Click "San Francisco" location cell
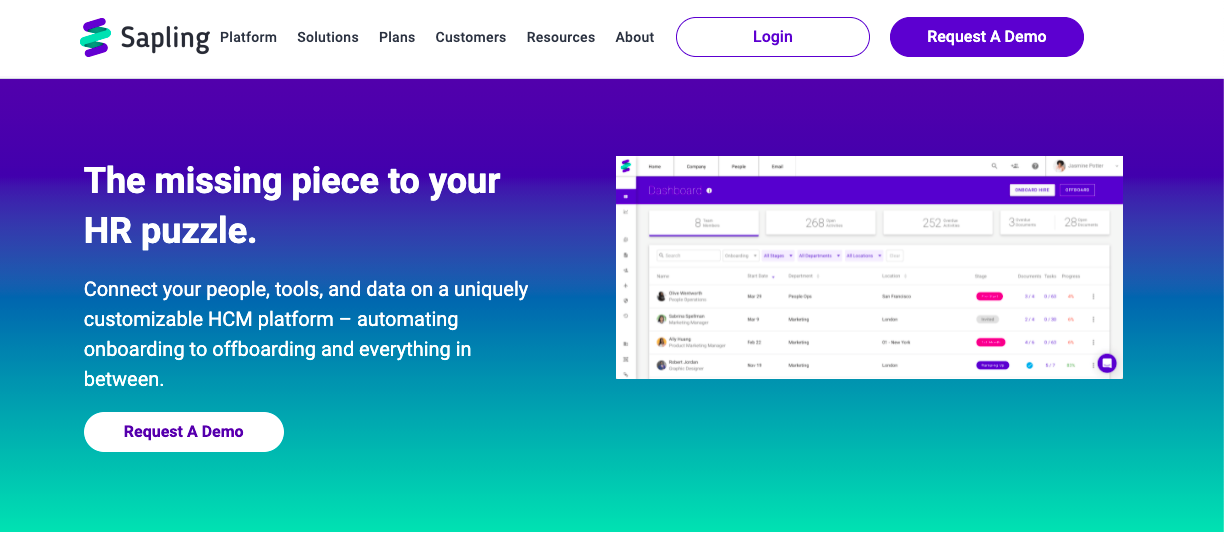This screenshot has width=1224, height=545. 896,296
